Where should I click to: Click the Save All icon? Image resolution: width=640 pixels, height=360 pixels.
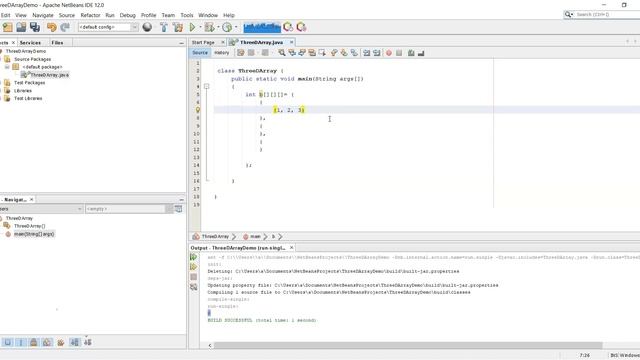35,27
